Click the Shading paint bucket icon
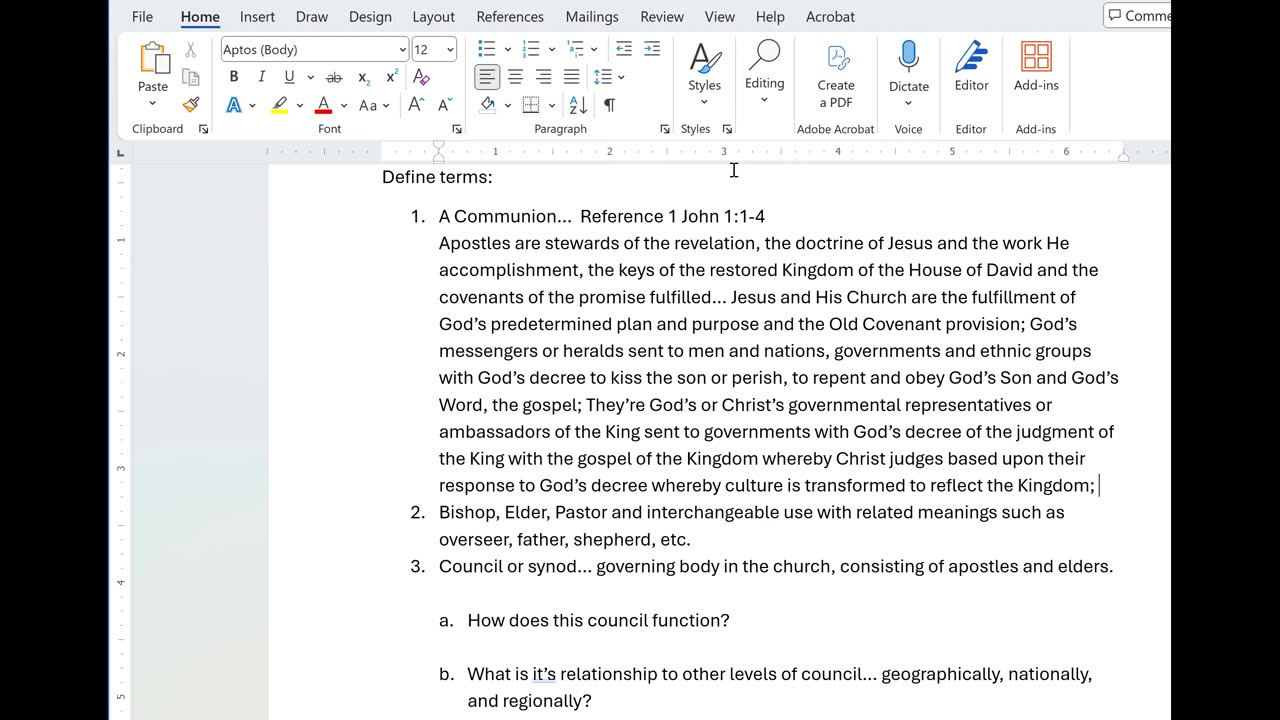Viewport: 1280px width, 720px height. pos(488,105)
